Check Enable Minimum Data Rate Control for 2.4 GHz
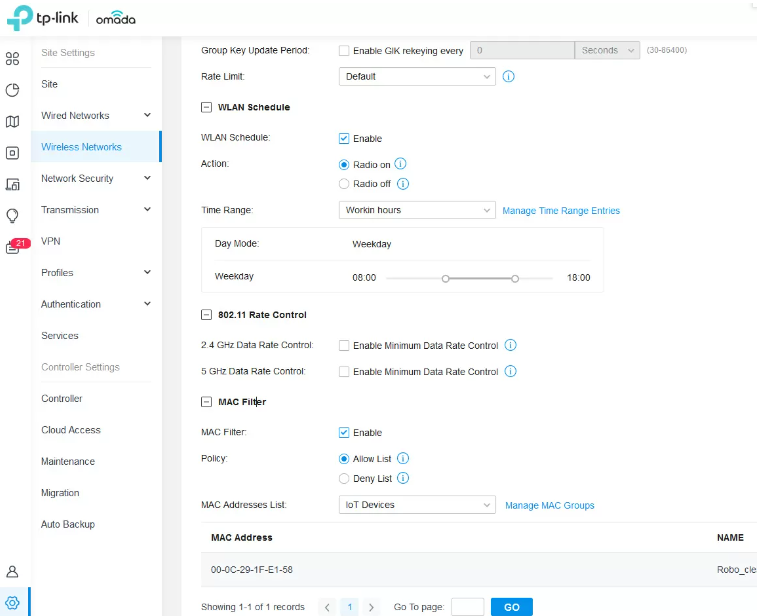Image resolution: width=773 pixels, height=616 pixels. [344, 346]
